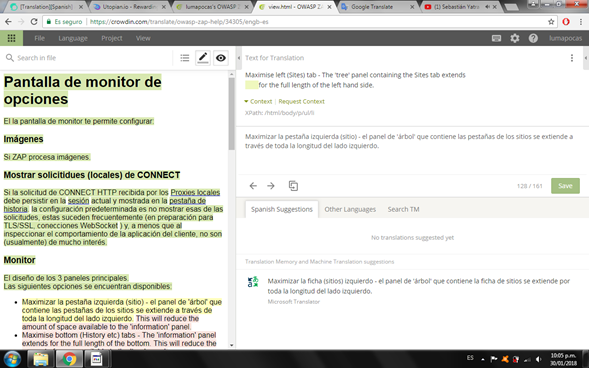Click the file preview scrollbar thumb
Screen dimensions: 589x368
pyautogui.click(x=231, y=113)
